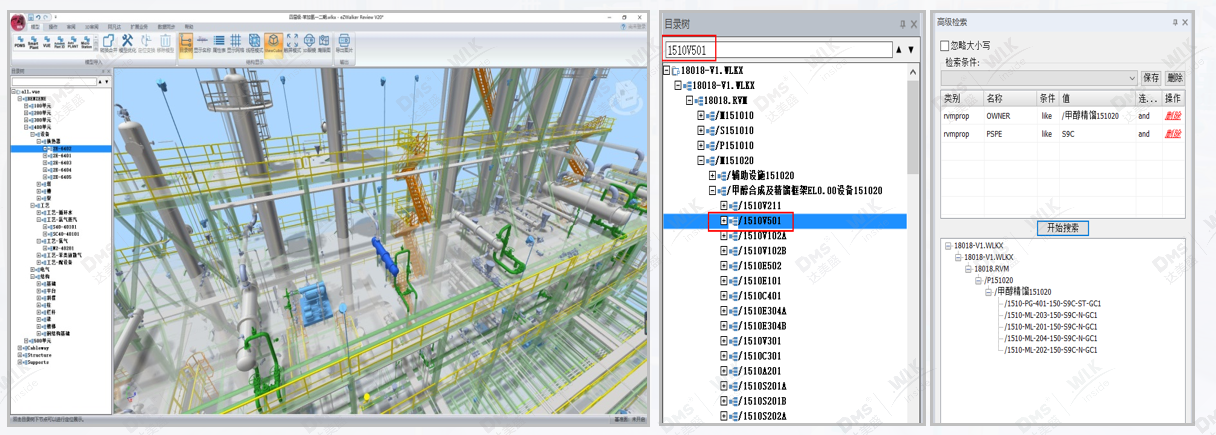
Task: Click the search field containing 1510V501
Action: 777,49
